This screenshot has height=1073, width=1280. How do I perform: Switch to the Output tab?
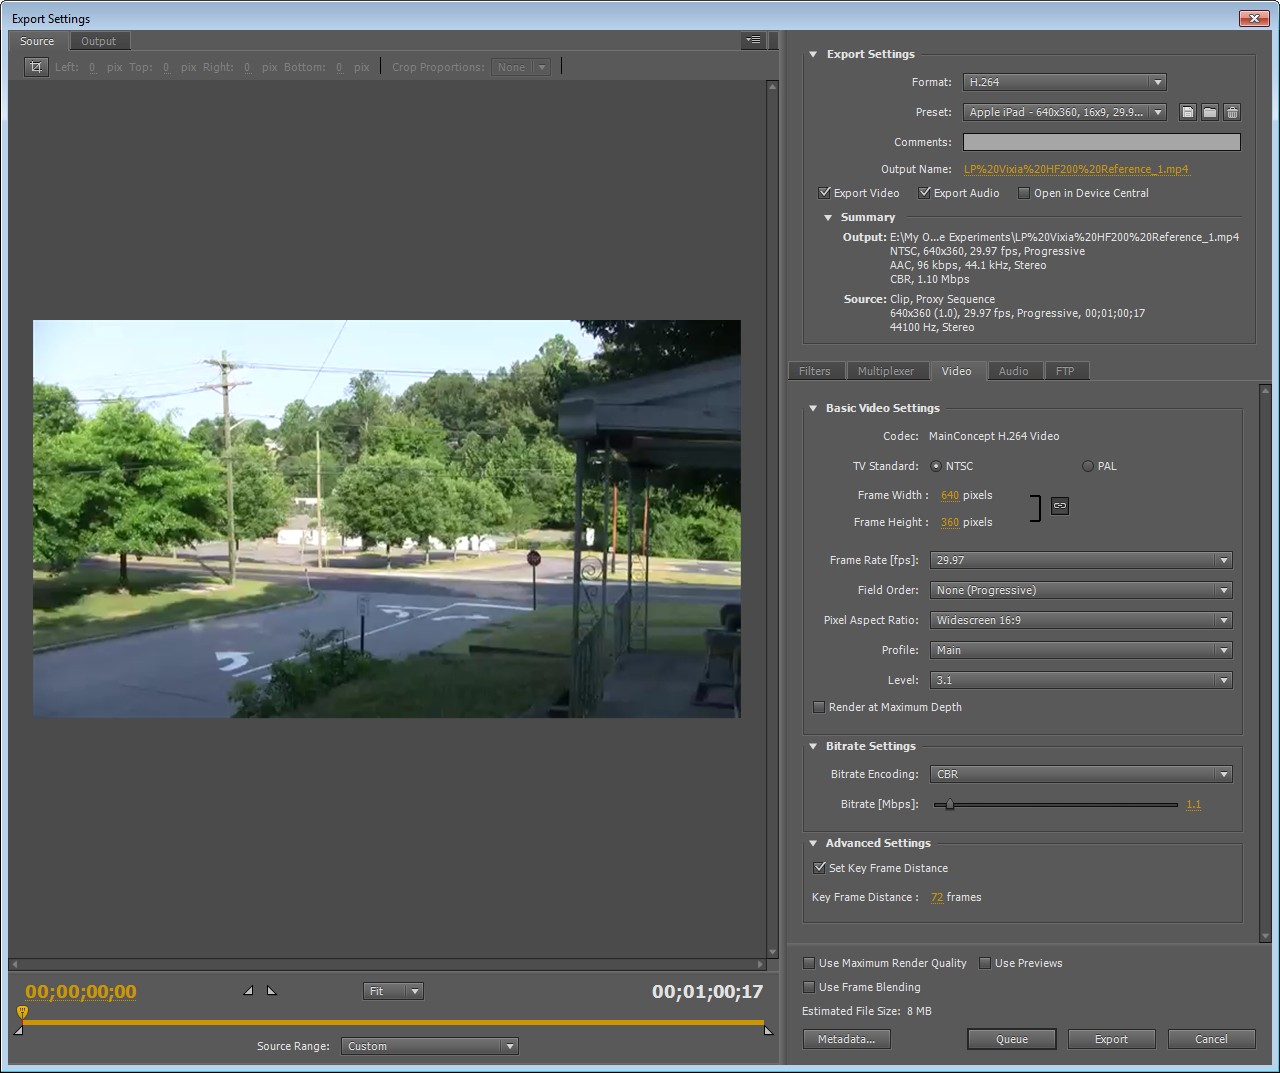tap(98, 41)
